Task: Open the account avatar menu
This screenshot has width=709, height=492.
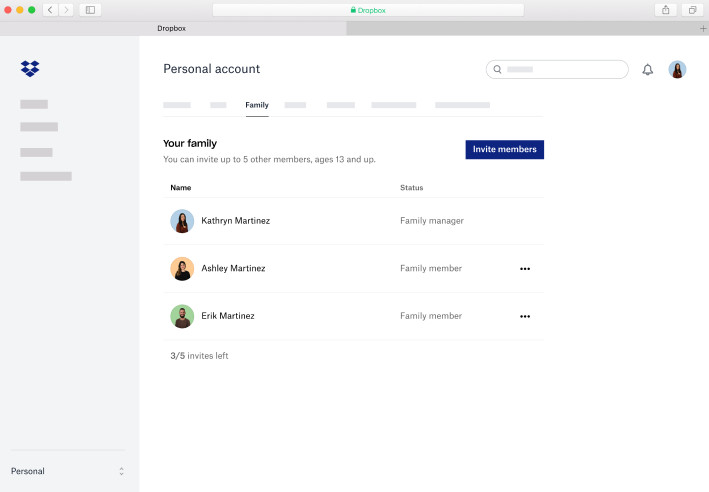Action: point(677,70)
